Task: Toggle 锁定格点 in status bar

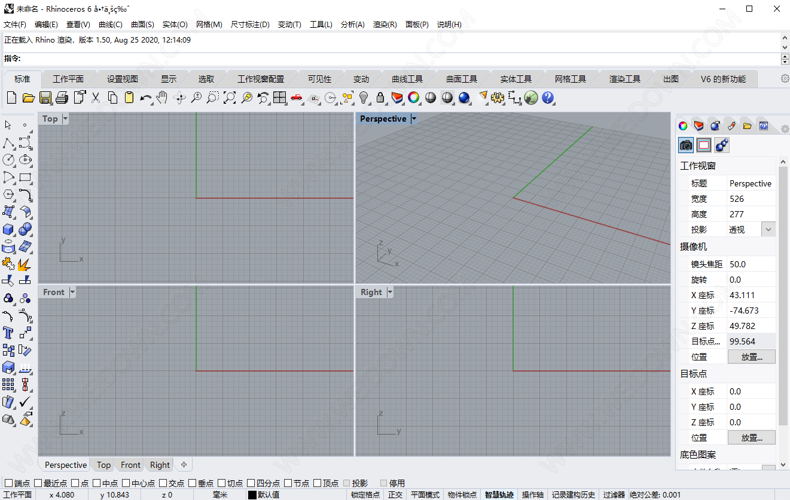Action: click(365, 495)
